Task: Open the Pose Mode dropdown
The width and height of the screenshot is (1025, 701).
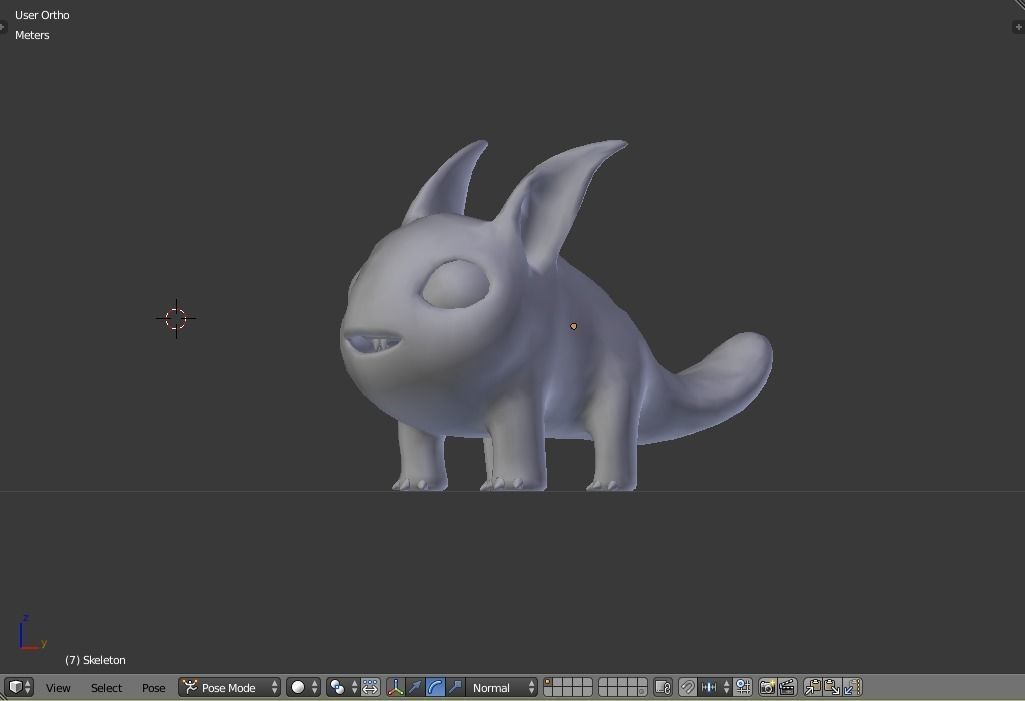Action: tap(229, 687)
